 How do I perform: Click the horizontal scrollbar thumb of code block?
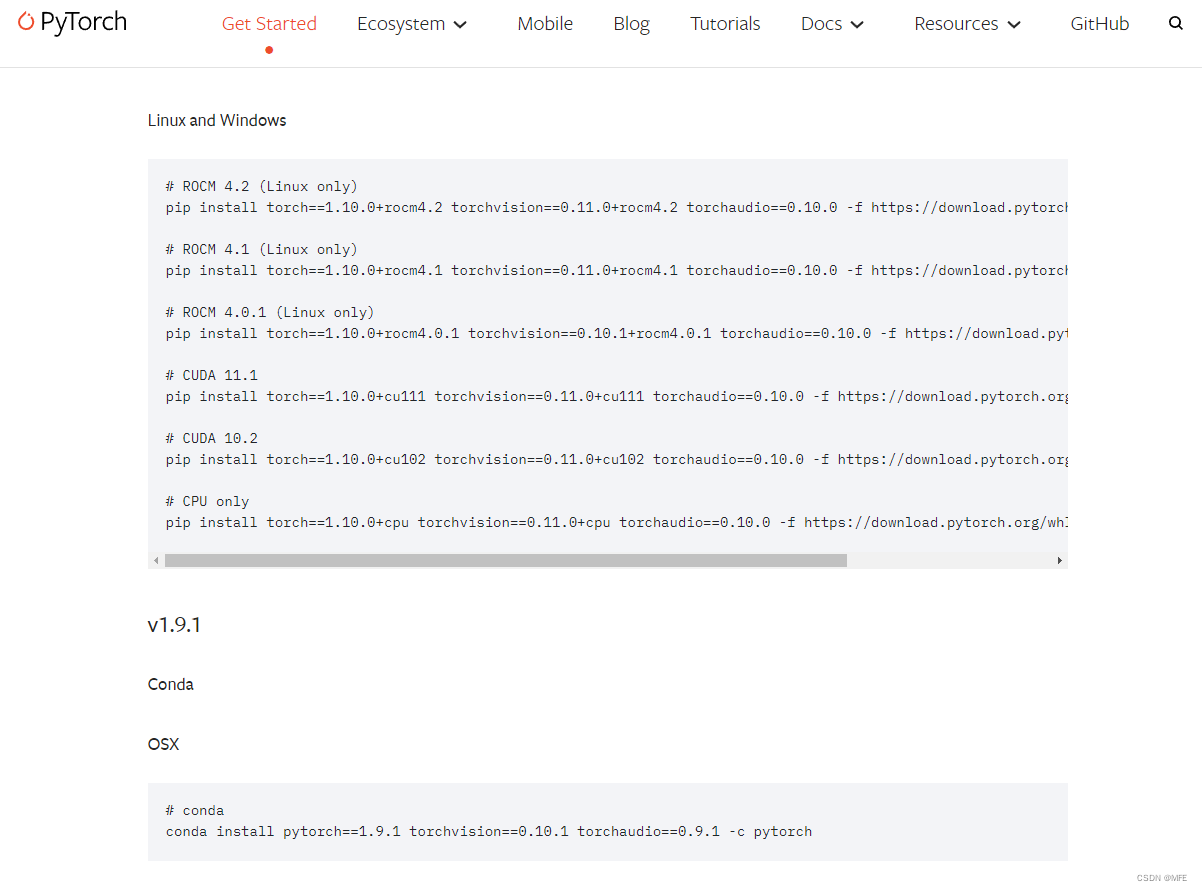click(x=506, y=561)
